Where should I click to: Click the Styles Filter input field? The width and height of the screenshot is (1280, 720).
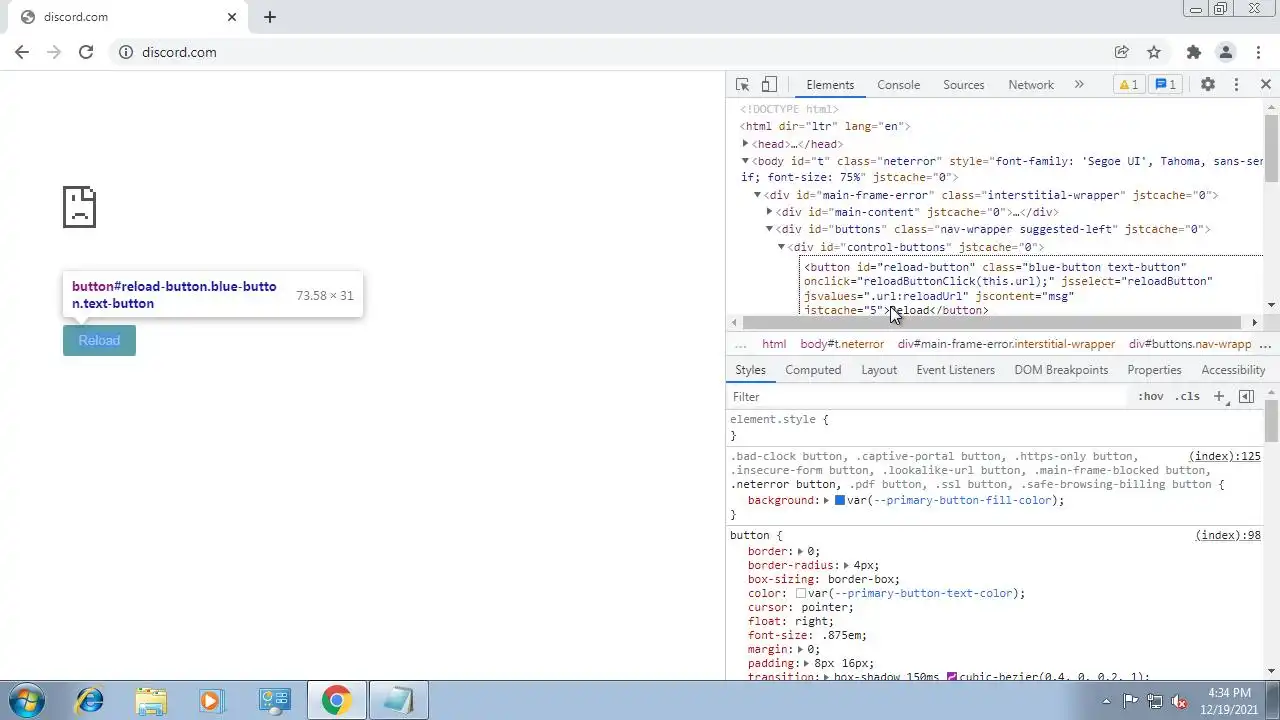click(930, 397)
